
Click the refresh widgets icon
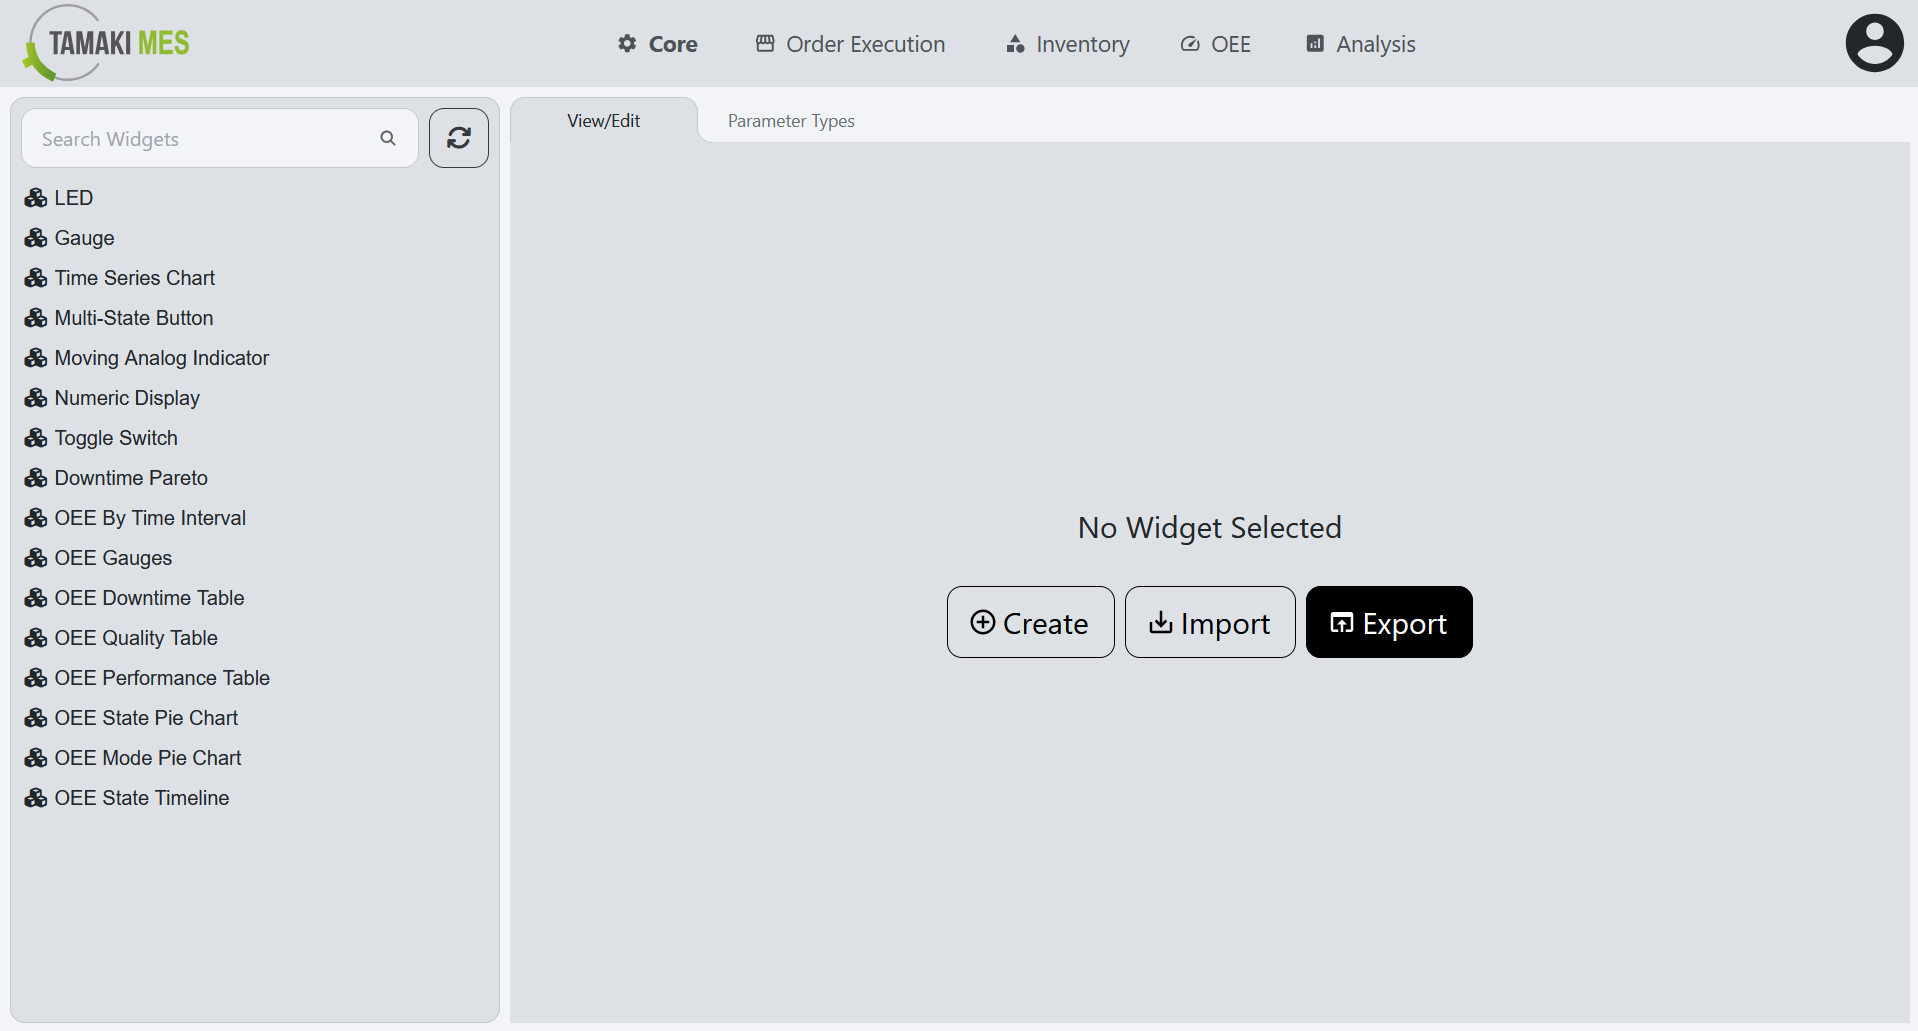[458, 138]
